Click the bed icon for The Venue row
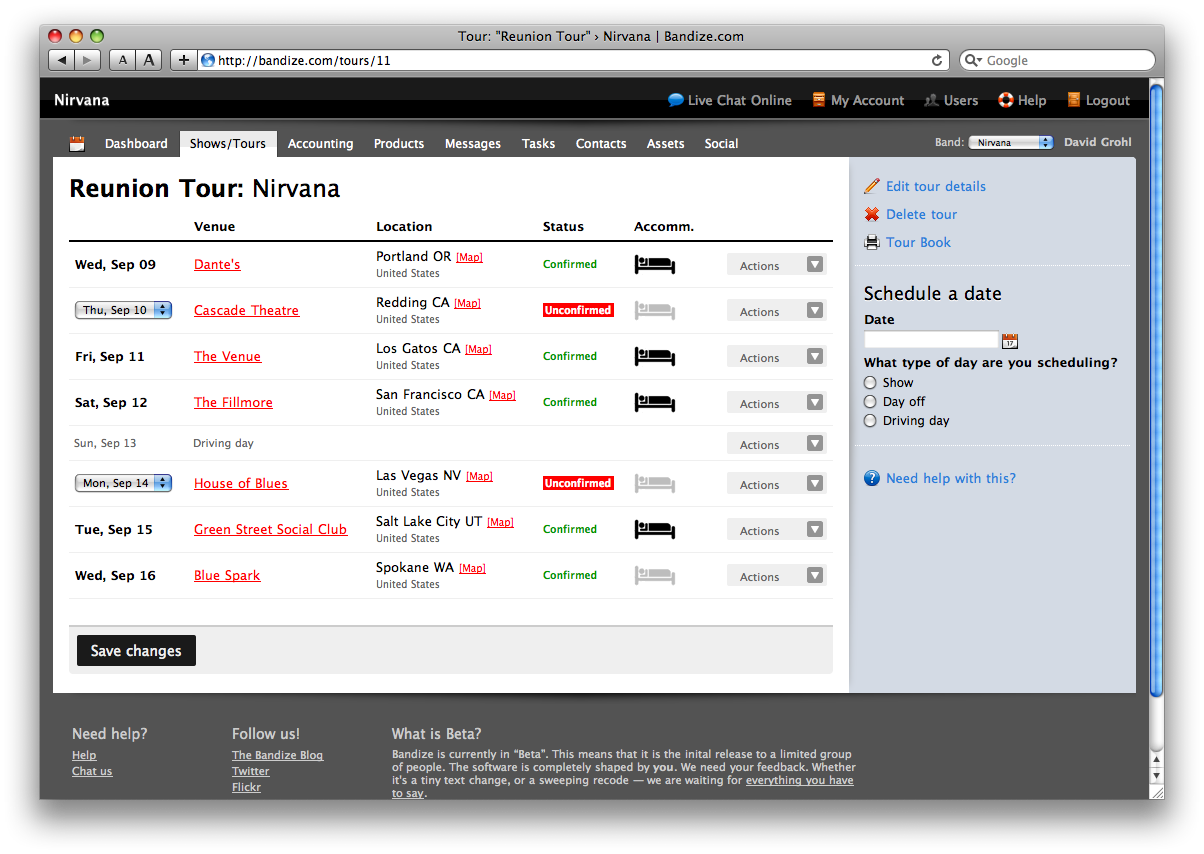1204x854 pixels. (x=655, y=357)
